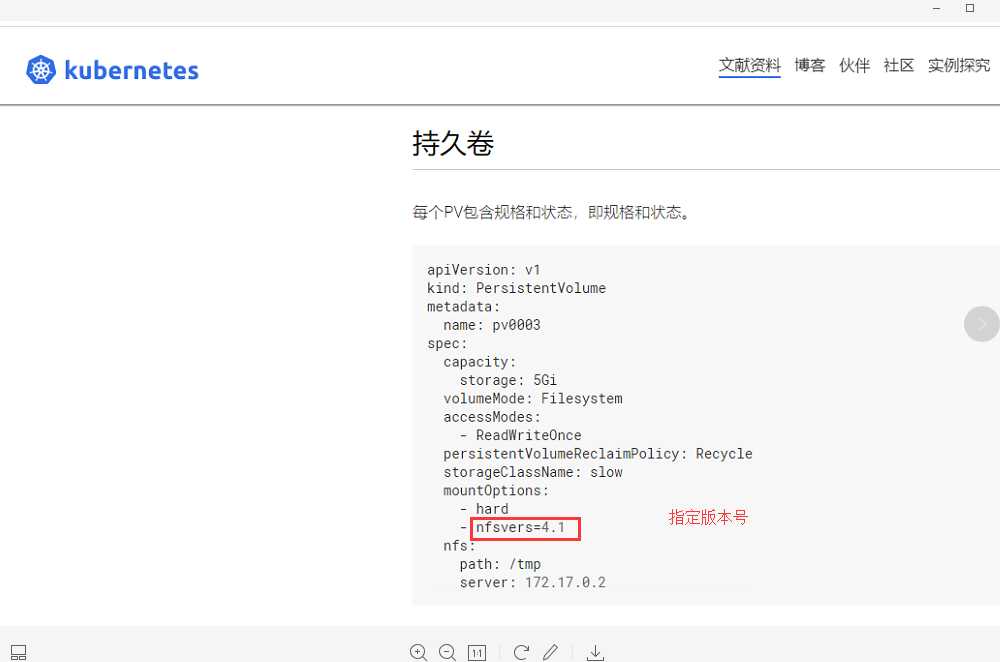The width and height of the screenshot is (1000, 662).
Task: Click the line apiVersion: v1
Action: [x=483, y=270]
